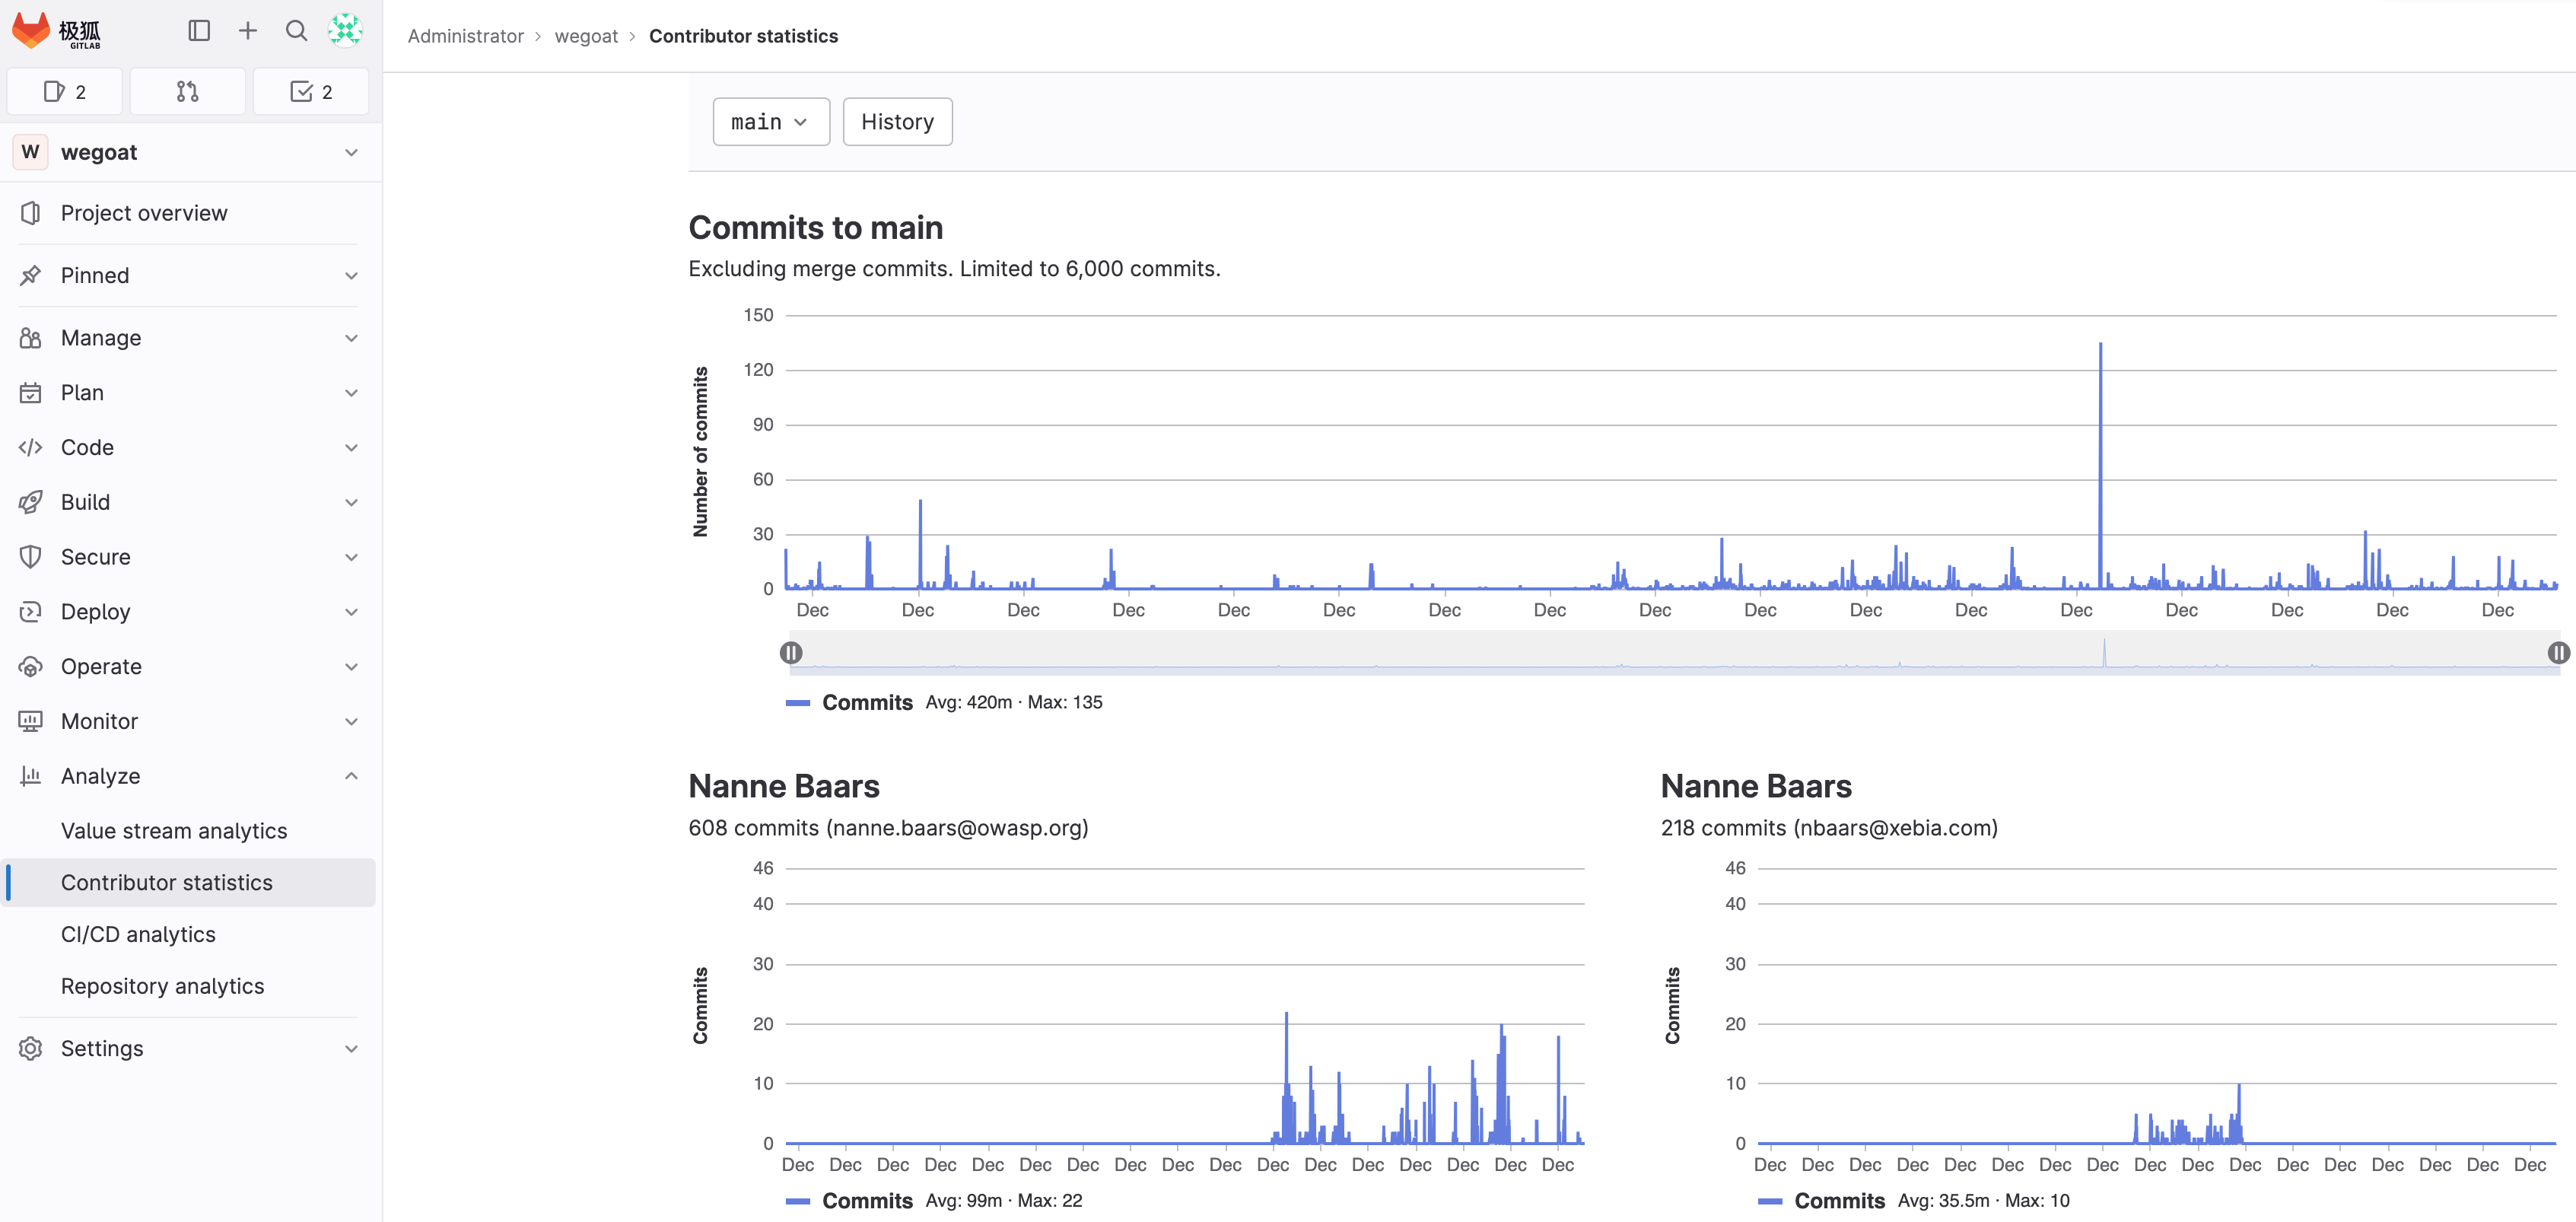Image resolution: width=2576 pixels, height=1222 pixels.
Task: Open the assigned issues counter
Action: tap(65, 92)
